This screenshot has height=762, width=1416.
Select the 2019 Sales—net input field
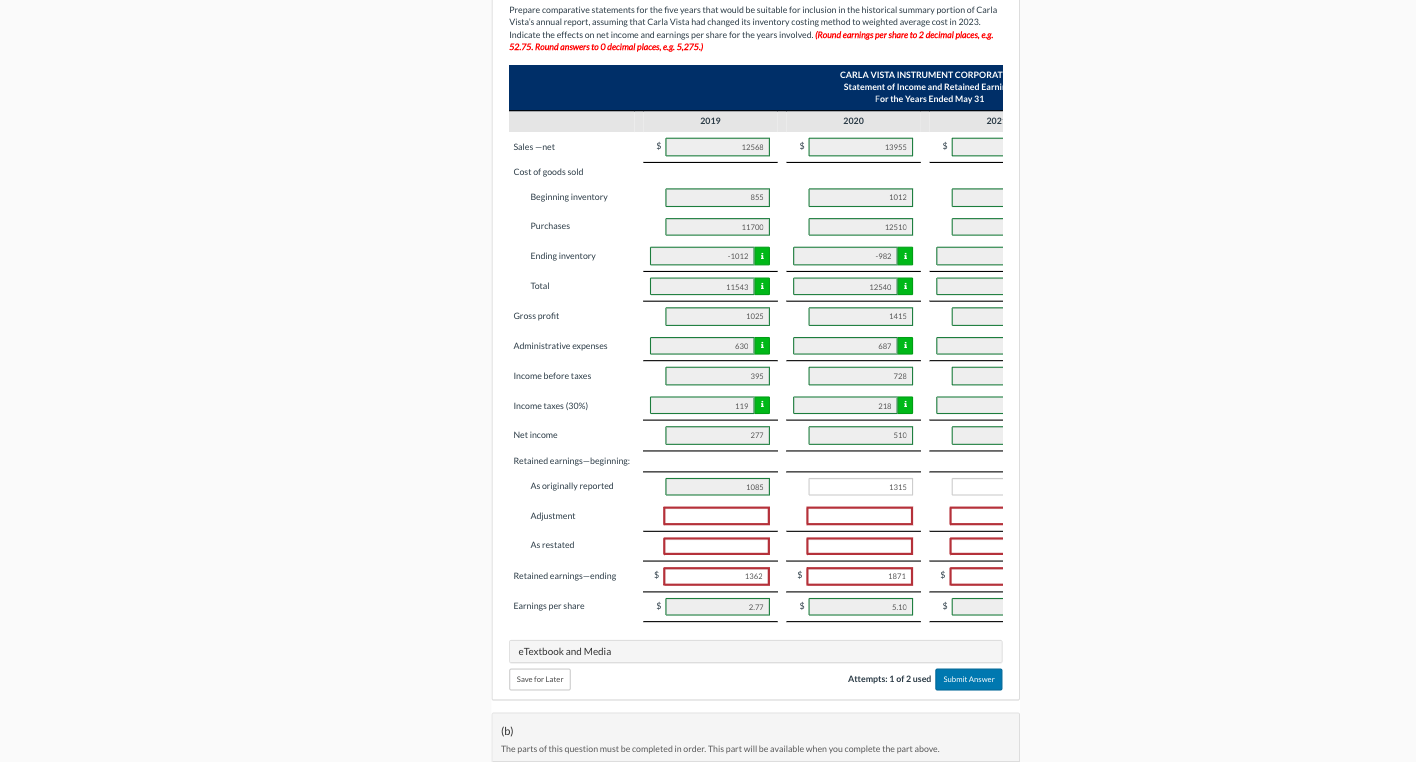click(x=717, y=147)
